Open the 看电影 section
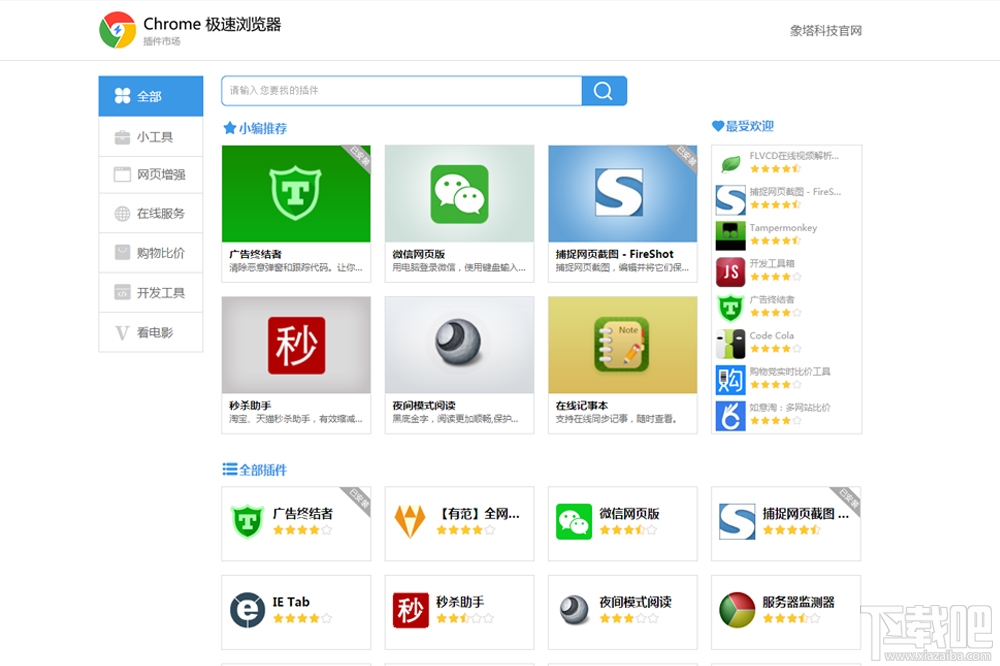The width and height of the screenshot is (1000, 666). 150,332
